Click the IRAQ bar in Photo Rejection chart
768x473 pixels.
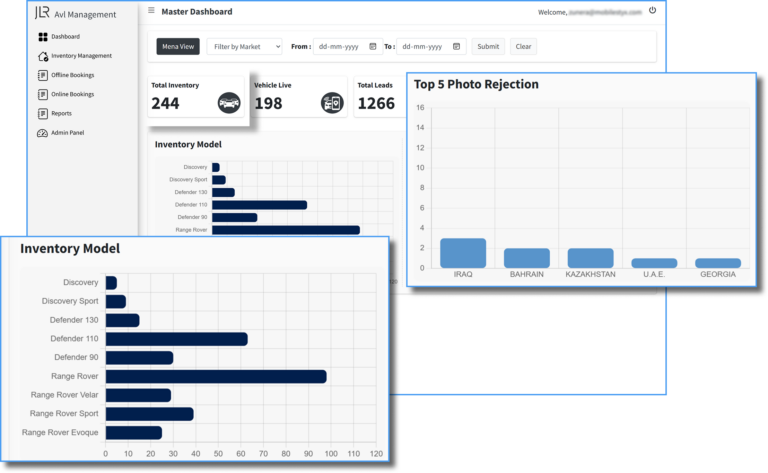point(463,253)
